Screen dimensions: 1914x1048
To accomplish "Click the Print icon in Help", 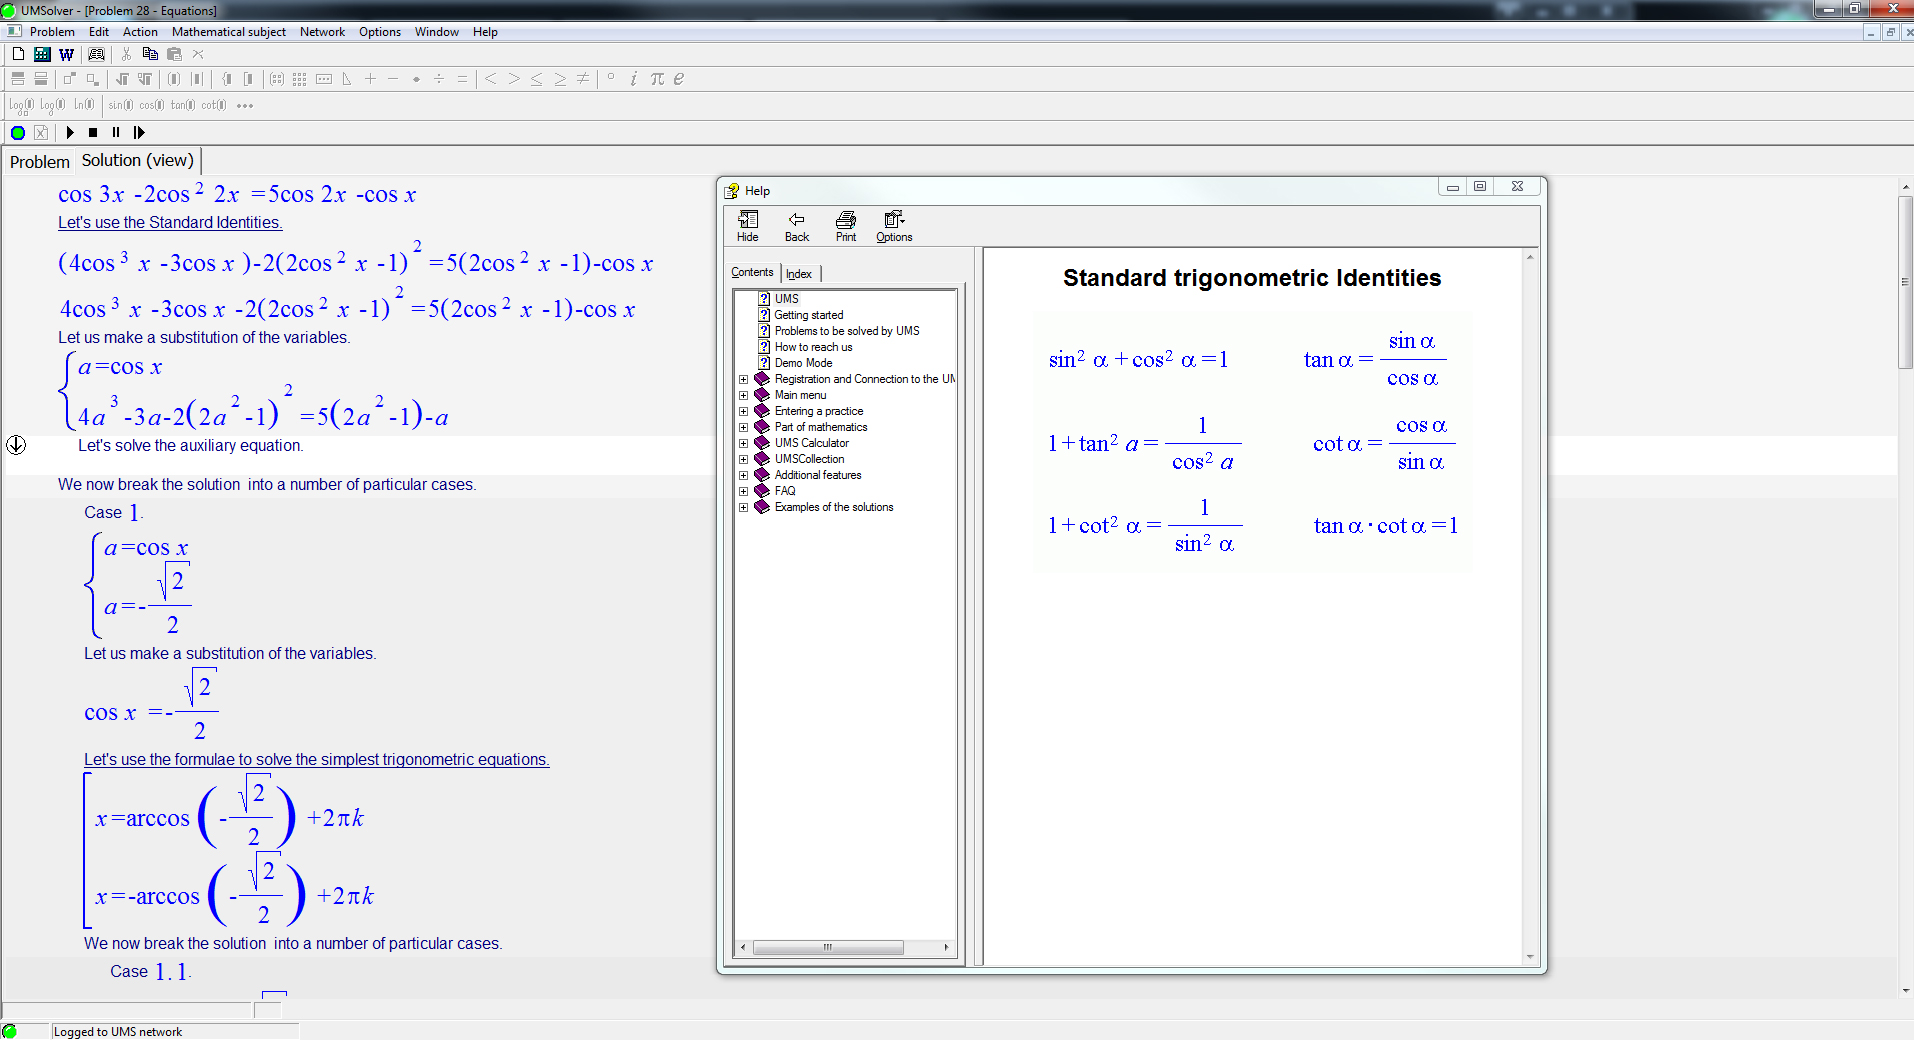I will 846,226.
